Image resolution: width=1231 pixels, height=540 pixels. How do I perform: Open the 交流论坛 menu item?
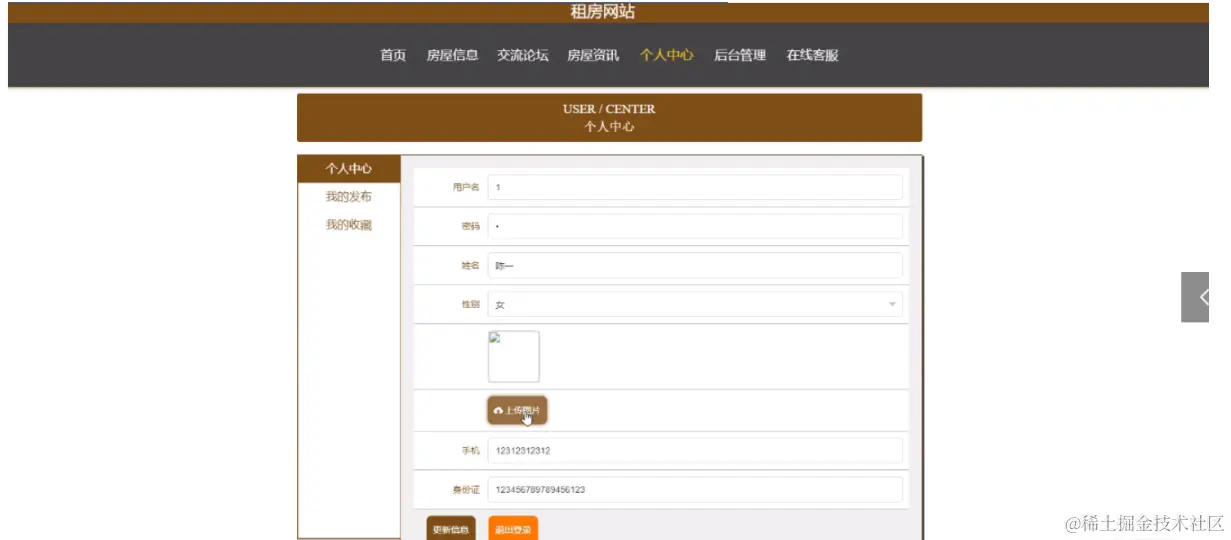[x=523, y=56]
